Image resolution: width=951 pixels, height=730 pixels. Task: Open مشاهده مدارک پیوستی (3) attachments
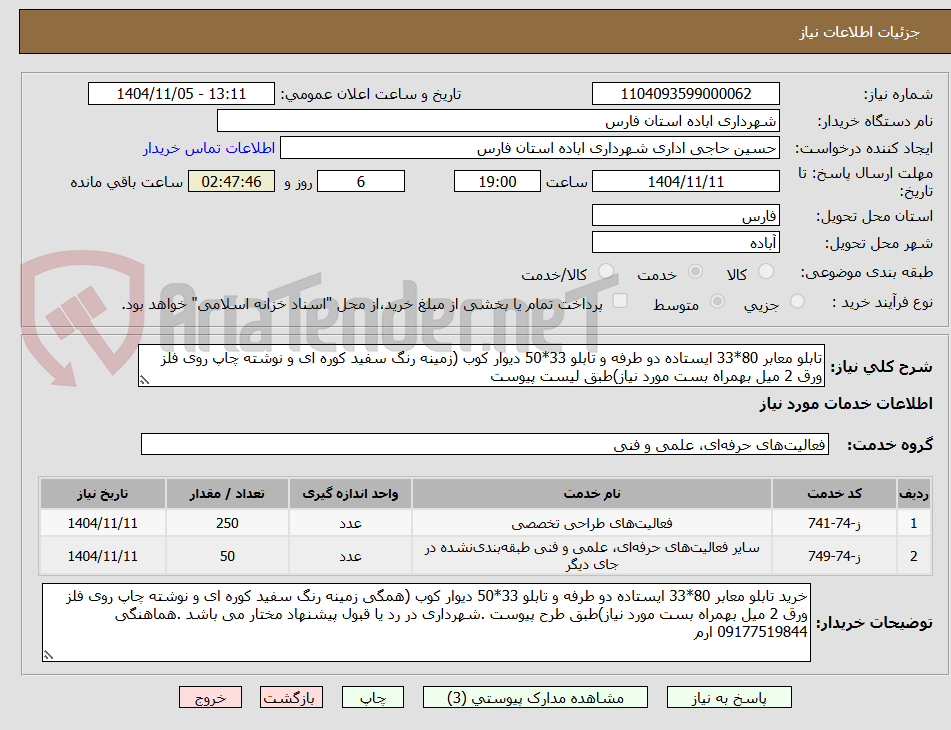point(535,697)
